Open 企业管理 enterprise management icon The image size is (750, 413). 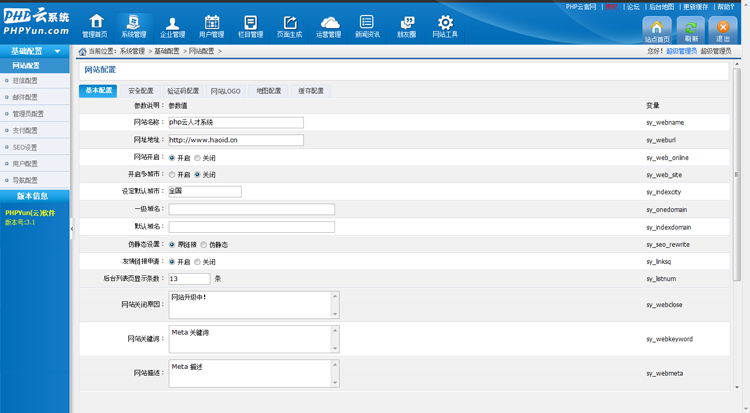(172, 26)
